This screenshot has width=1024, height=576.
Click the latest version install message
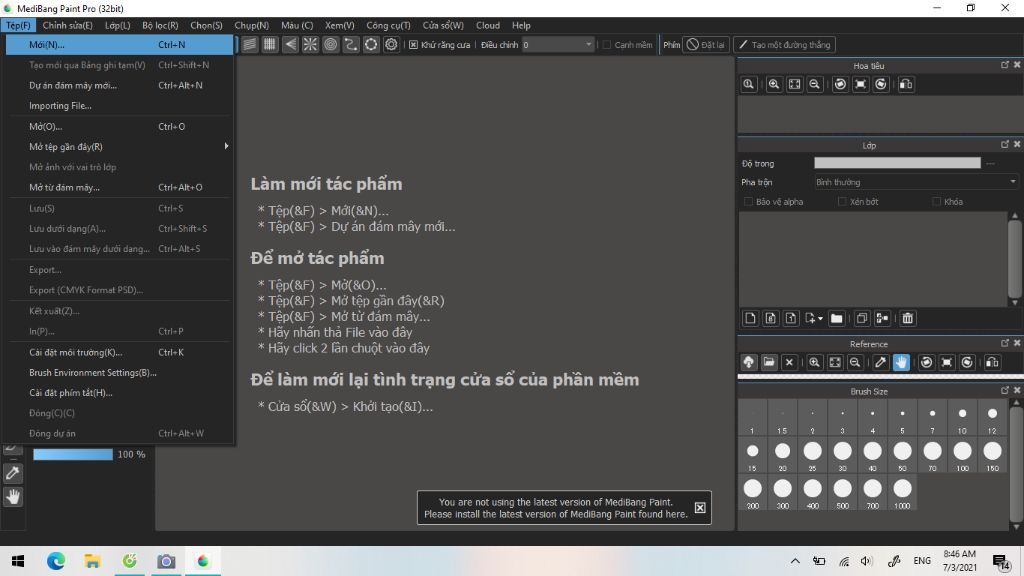click(556, 508)
